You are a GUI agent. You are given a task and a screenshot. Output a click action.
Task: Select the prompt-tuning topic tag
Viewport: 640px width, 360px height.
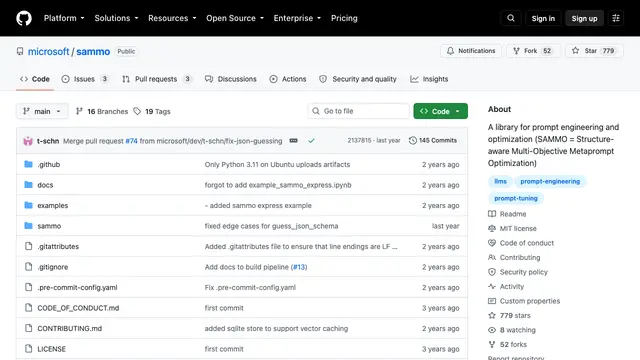point(516,198)
